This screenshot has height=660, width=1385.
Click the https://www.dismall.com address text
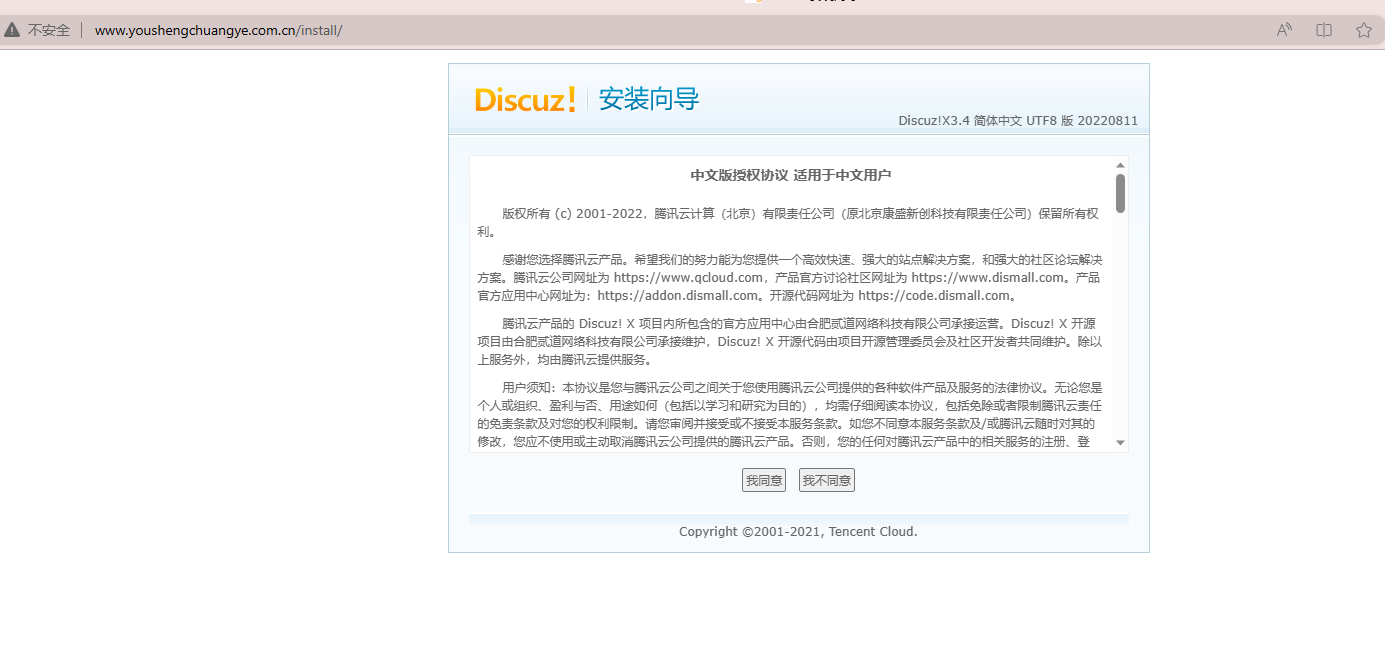point(987,277)
